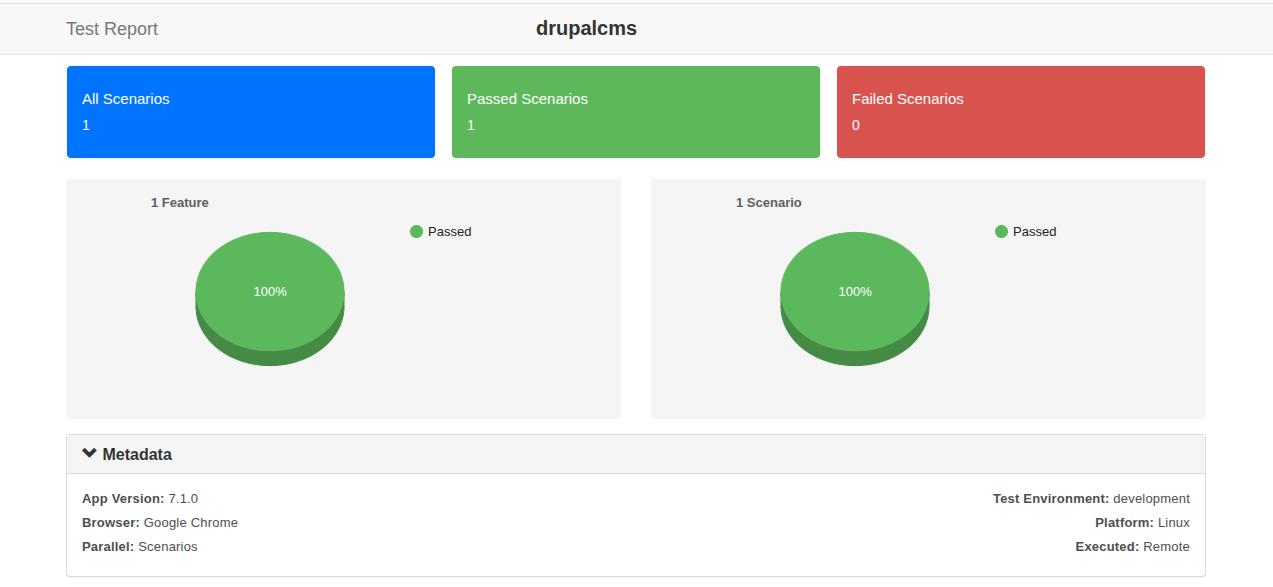
Task: Click the drupalcms project title
Action: tap(586, 28)
